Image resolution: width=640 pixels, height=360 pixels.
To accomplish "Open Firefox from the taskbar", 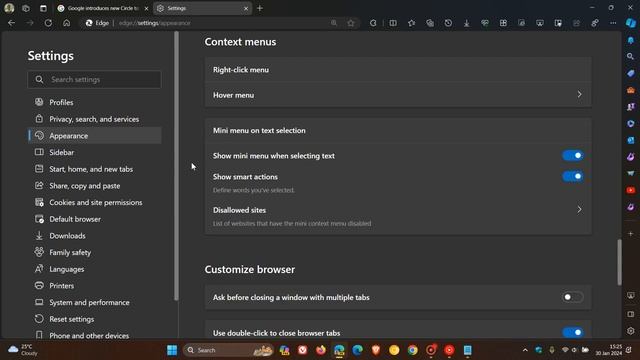I will 321,350.
